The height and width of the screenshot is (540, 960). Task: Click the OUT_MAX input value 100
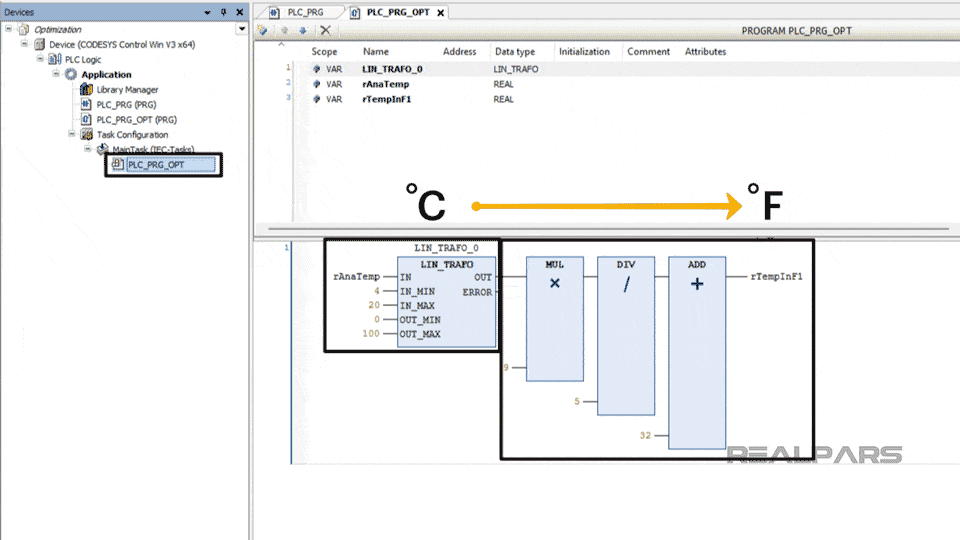point(371,334)
